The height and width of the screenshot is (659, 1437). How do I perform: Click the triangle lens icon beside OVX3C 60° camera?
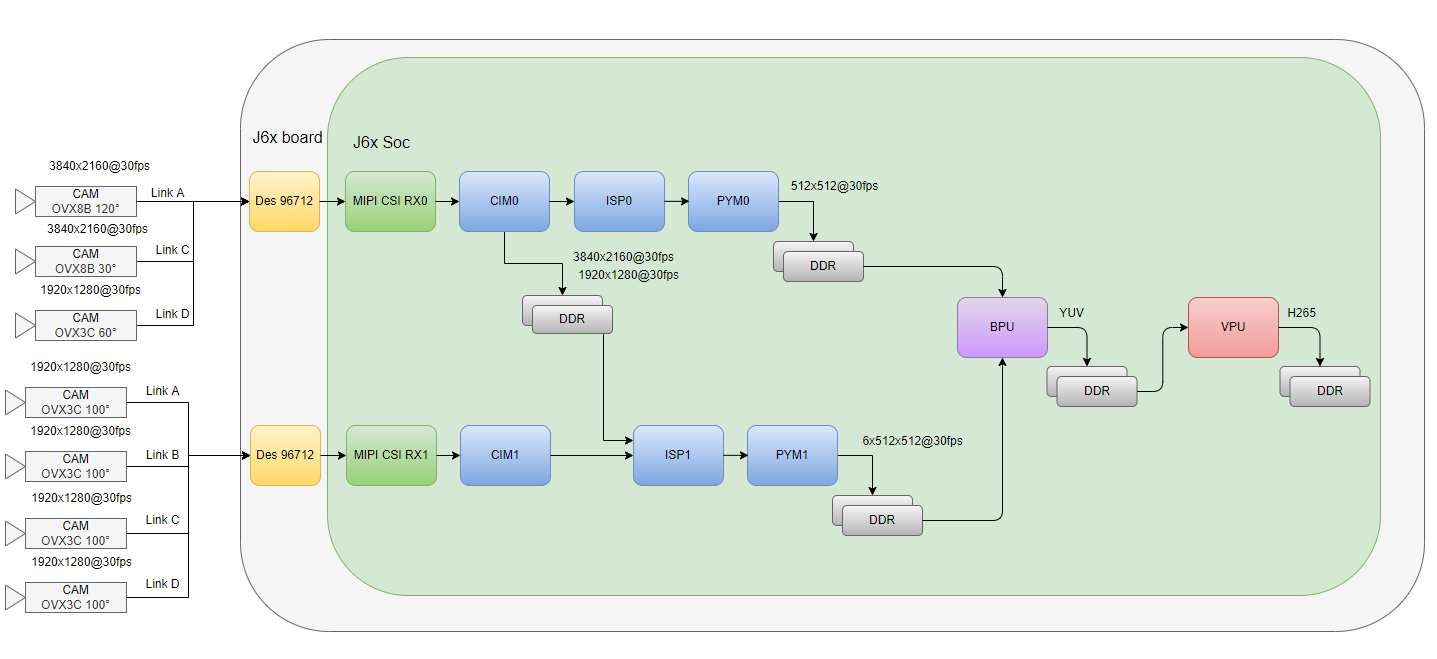23,326
